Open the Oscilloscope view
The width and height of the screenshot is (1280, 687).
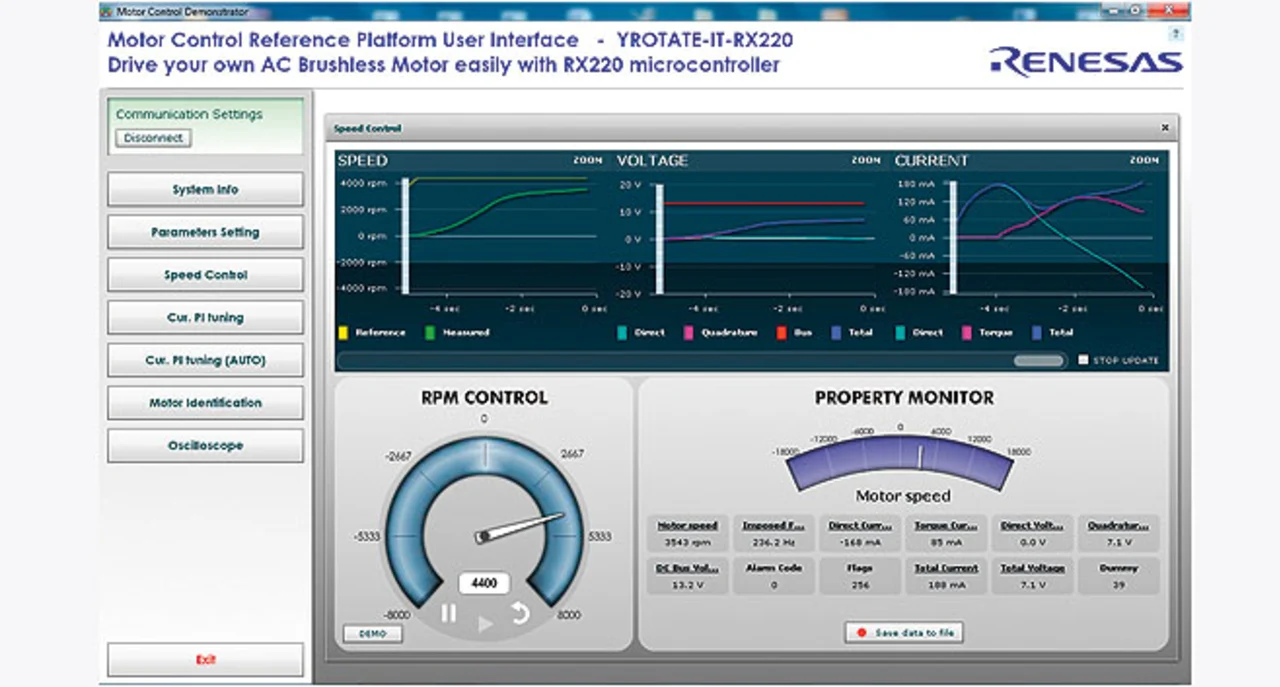point(205,445)
